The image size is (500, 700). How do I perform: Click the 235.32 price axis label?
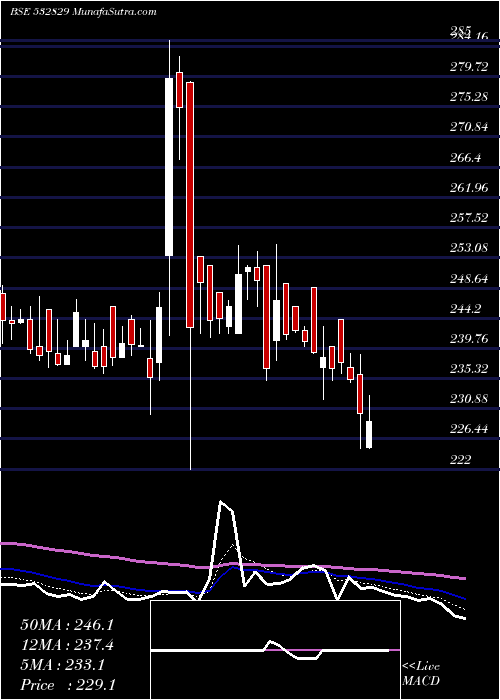(469, 369)
